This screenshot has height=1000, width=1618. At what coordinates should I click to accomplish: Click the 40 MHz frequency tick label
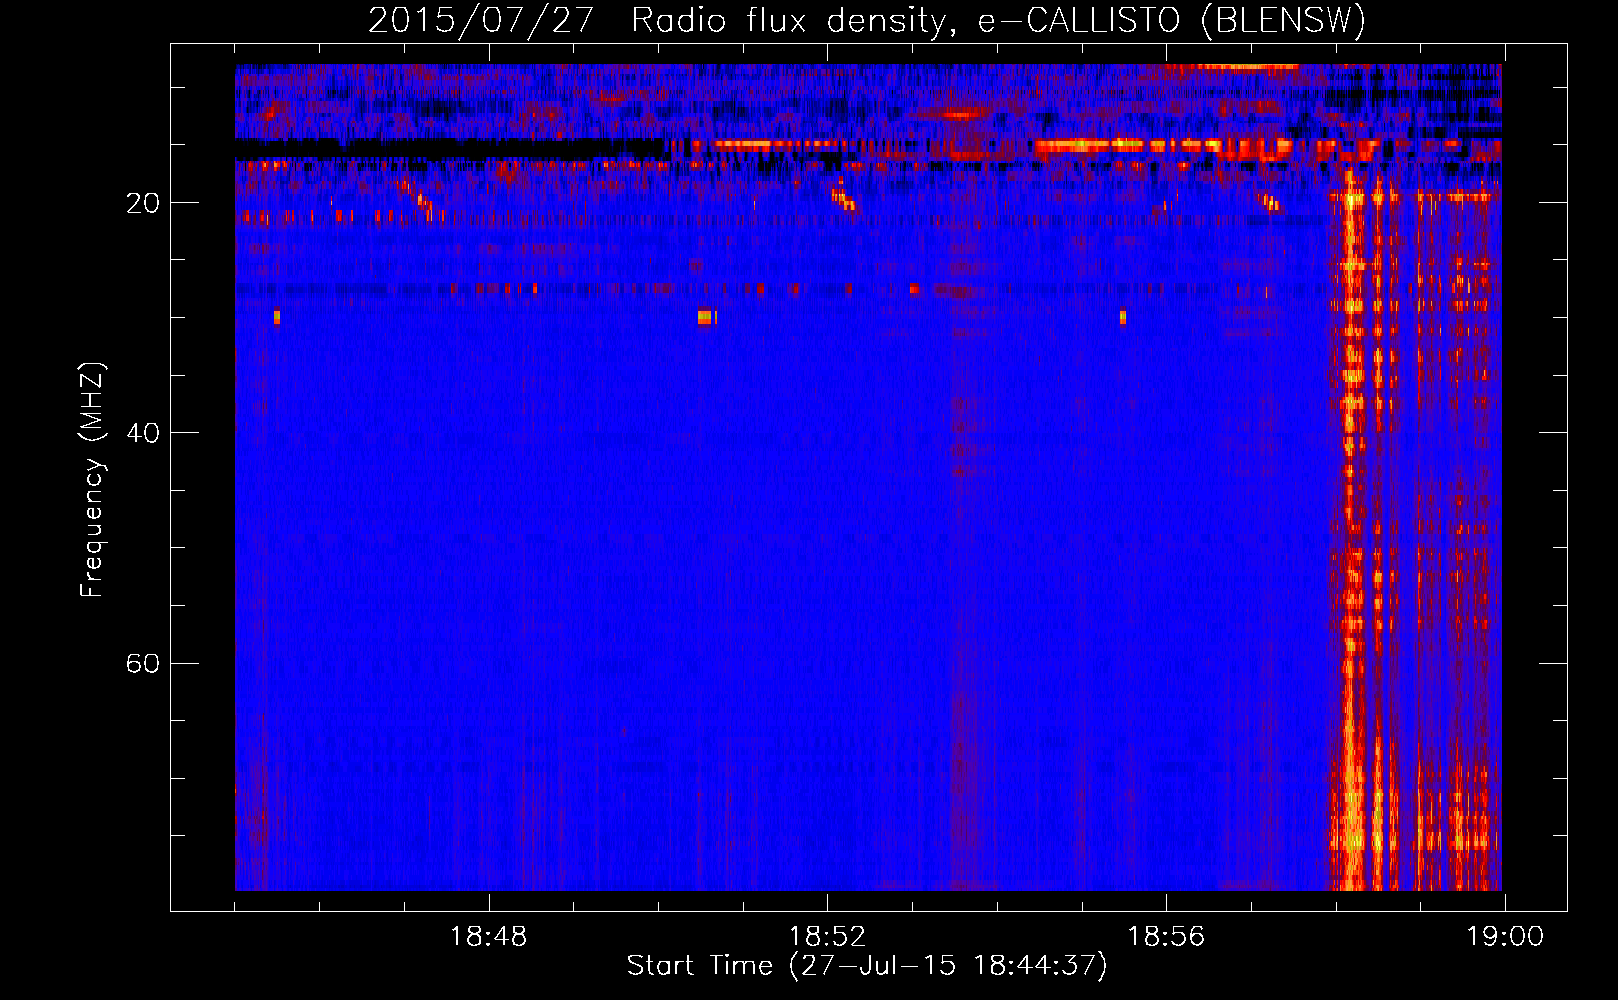point(143,433)
